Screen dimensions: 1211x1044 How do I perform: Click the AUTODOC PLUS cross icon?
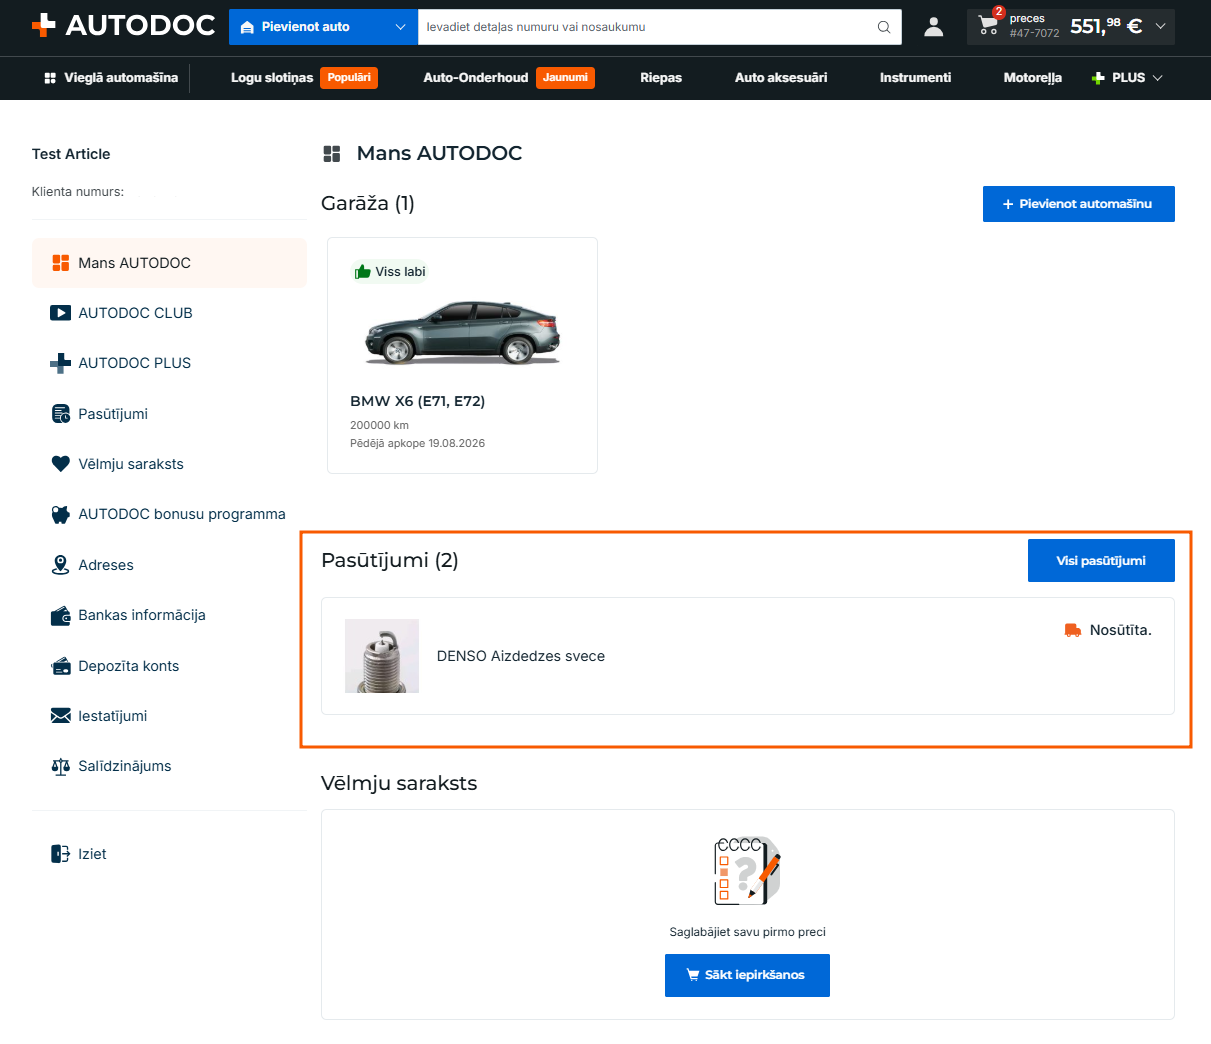click(x=61, y=363)
